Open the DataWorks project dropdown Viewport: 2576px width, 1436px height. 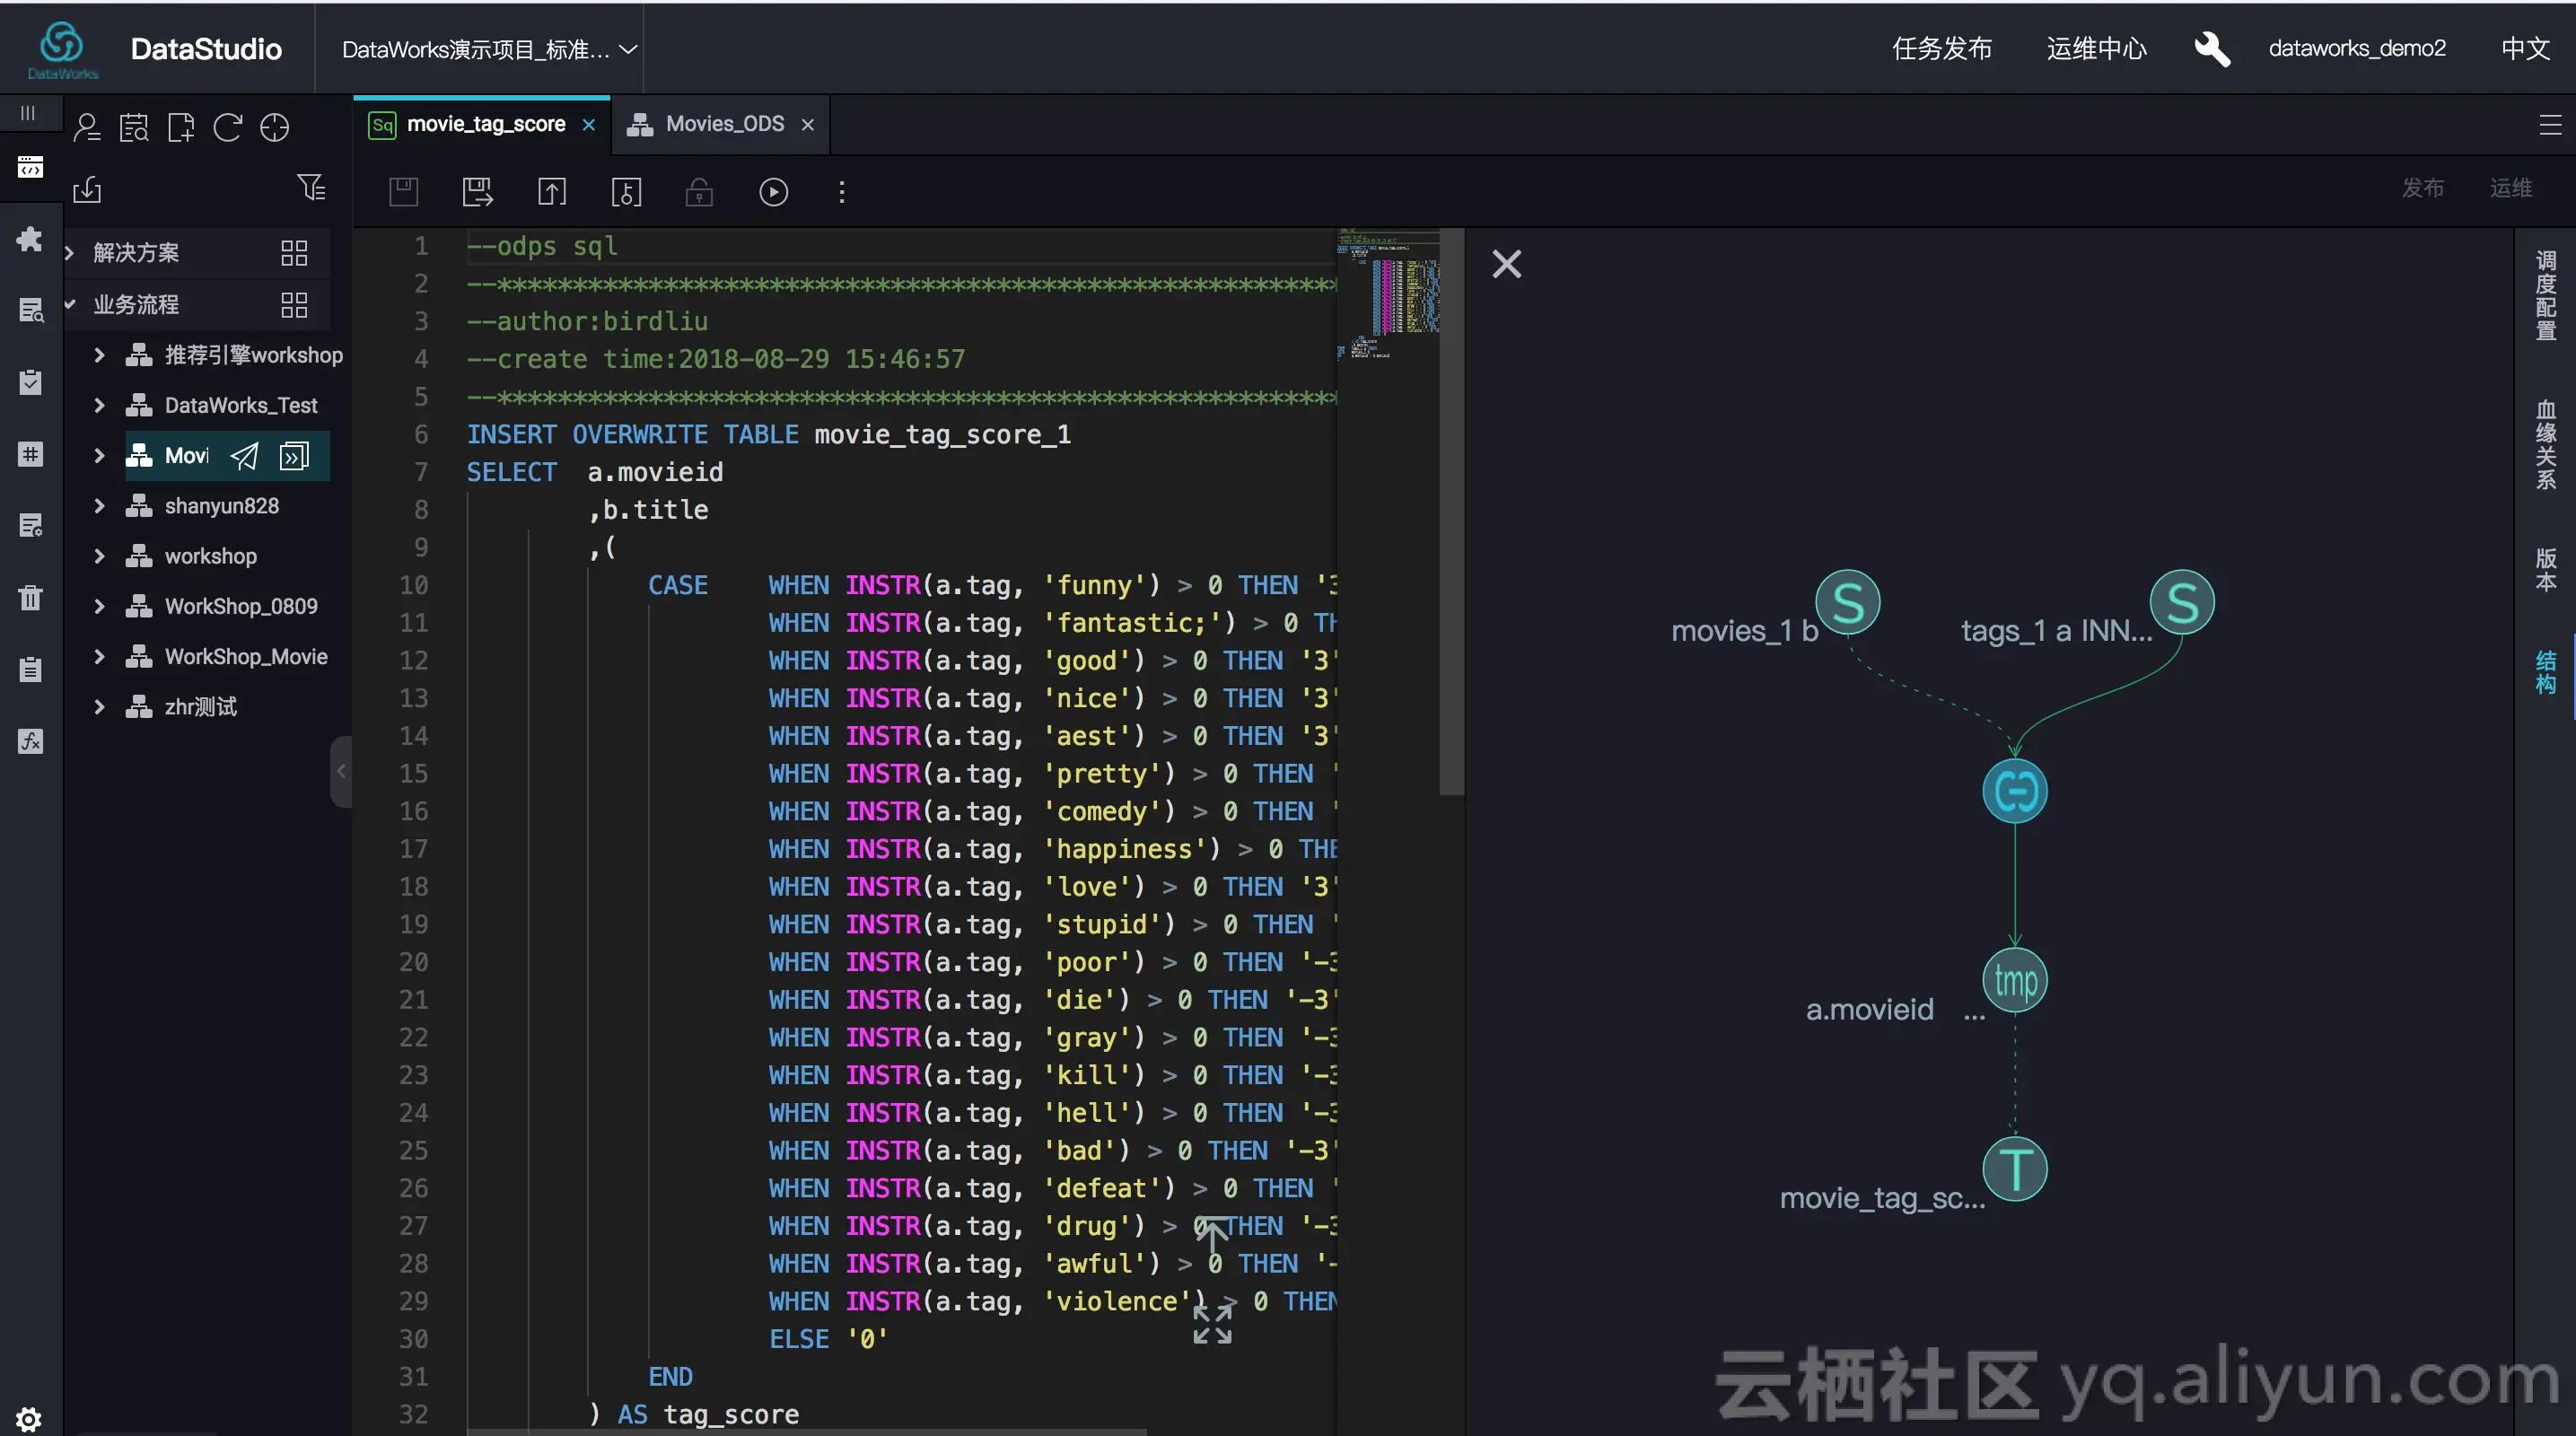[489, 49]
